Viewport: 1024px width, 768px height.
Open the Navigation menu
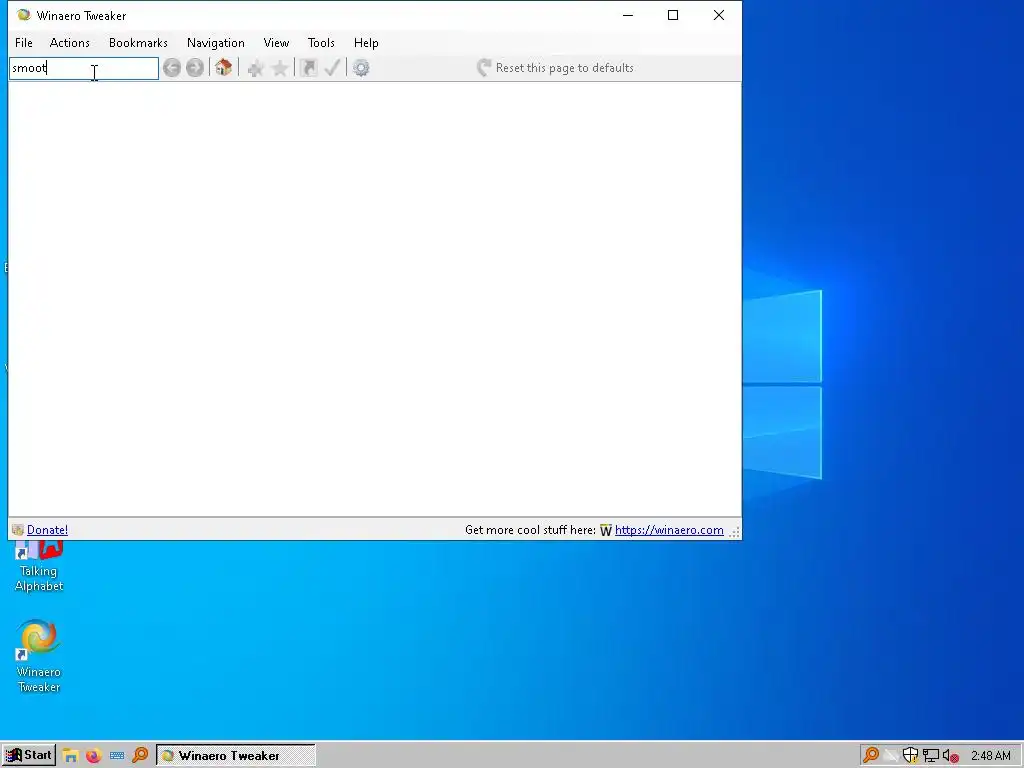click(216, 42)
